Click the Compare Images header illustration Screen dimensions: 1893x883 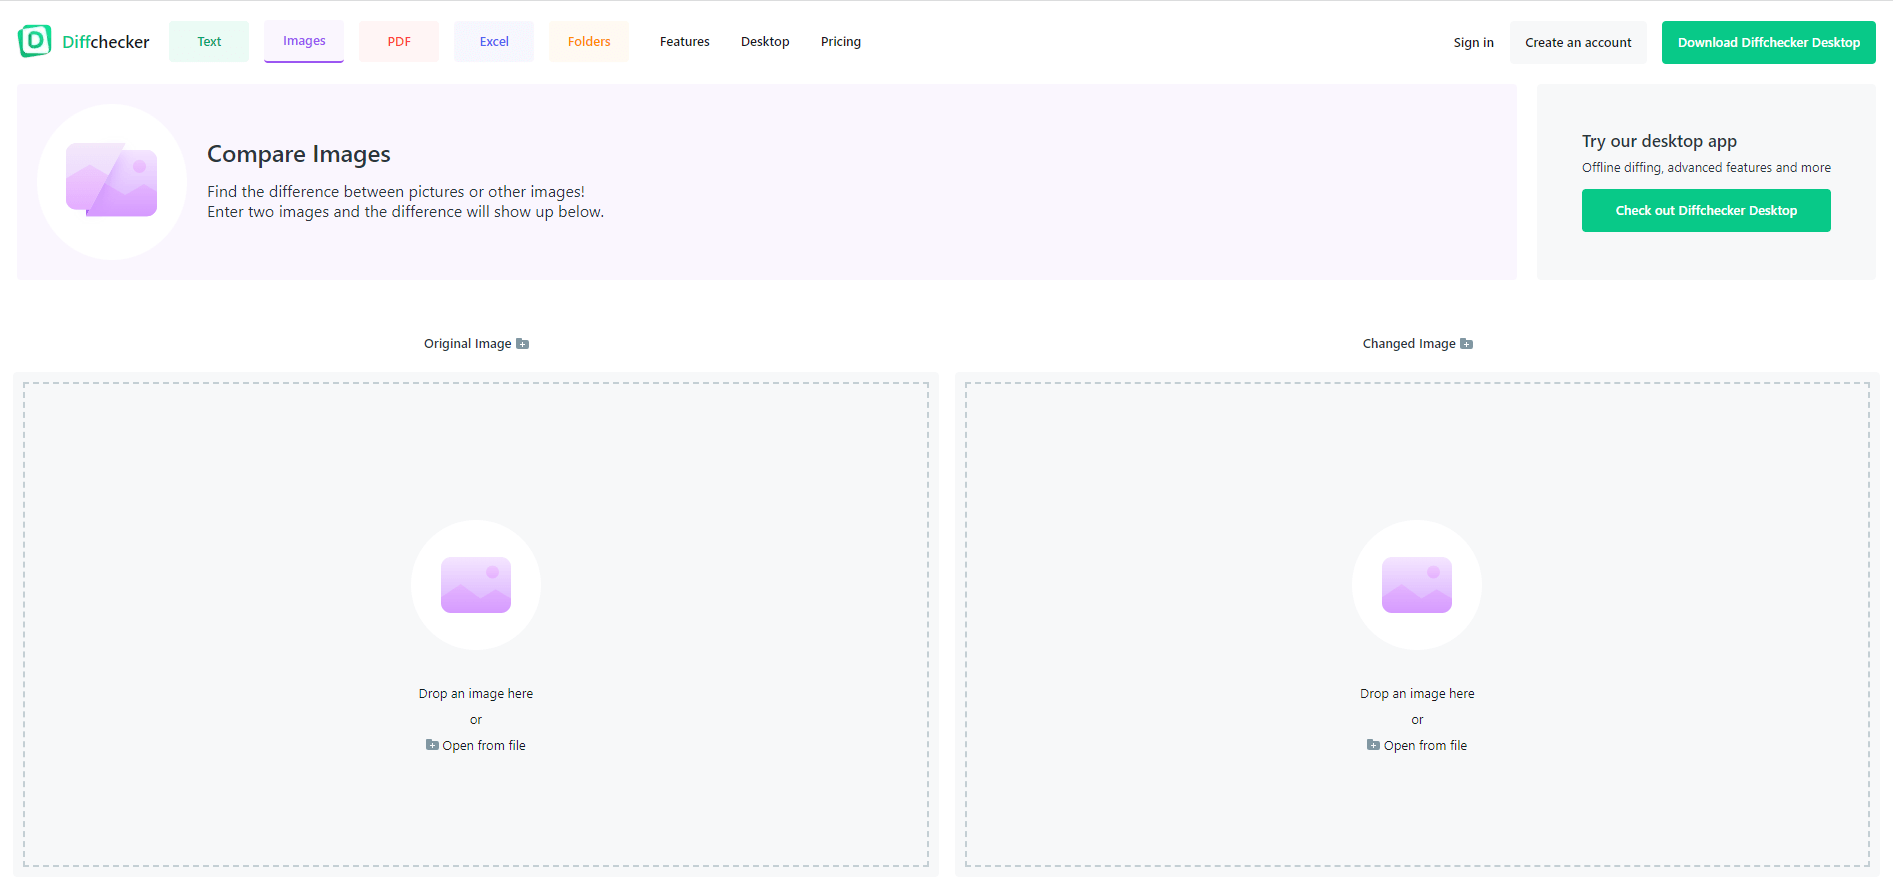(x=112, y=181)
